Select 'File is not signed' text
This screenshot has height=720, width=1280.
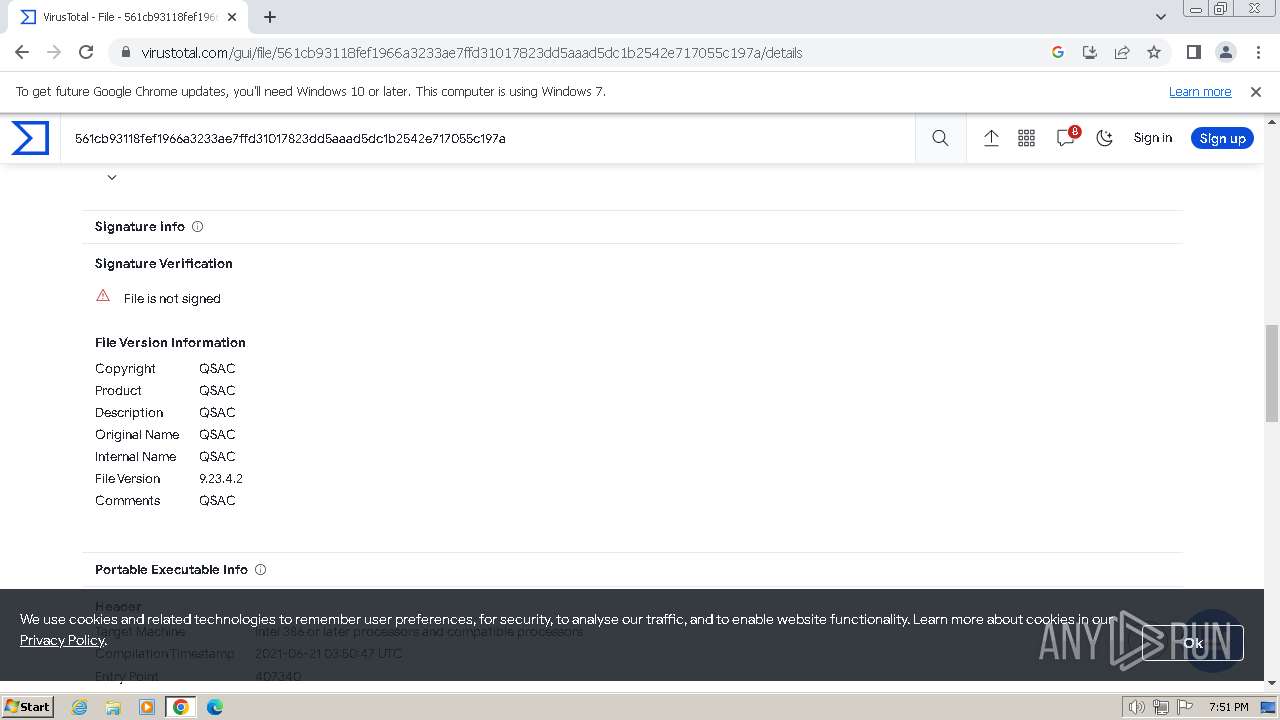pos(172,298)
